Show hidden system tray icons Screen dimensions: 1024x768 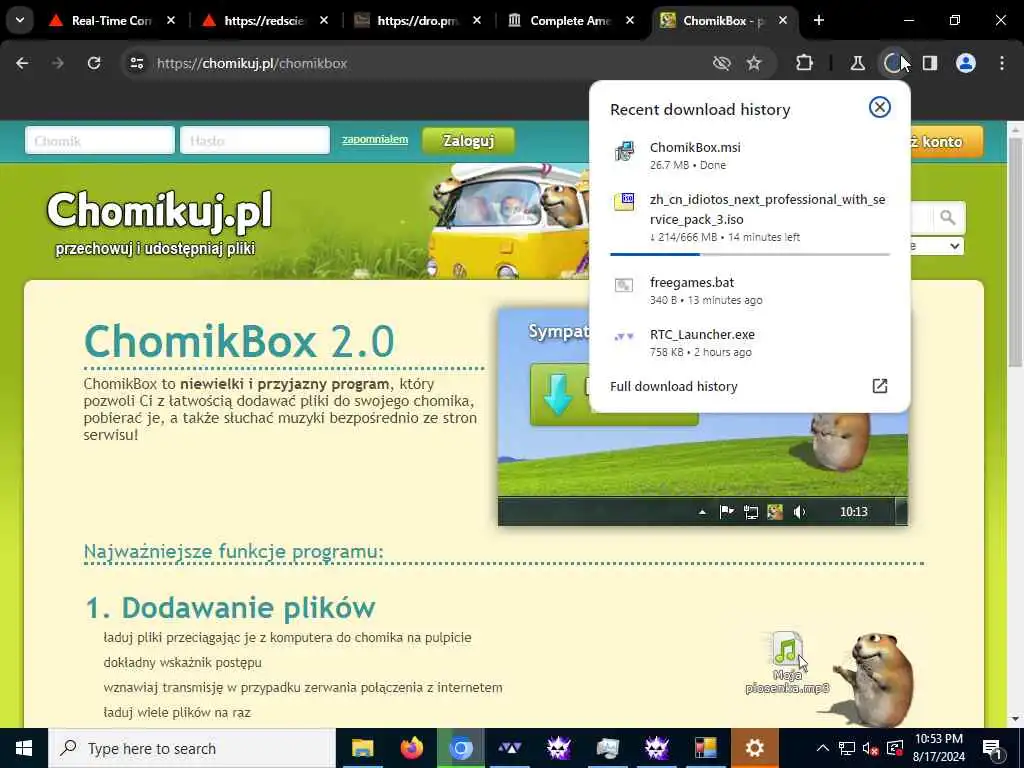pos(823,748)
